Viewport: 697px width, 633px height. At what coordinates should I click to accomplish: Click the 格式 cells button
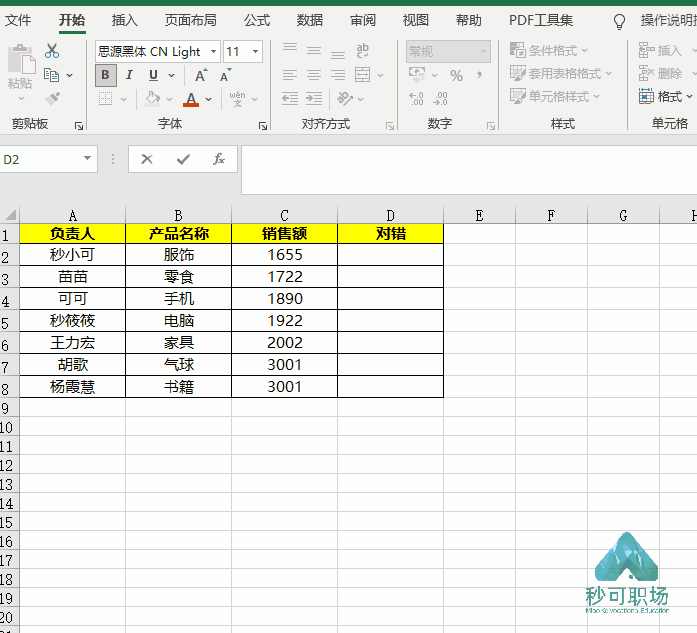coord(665,96)
